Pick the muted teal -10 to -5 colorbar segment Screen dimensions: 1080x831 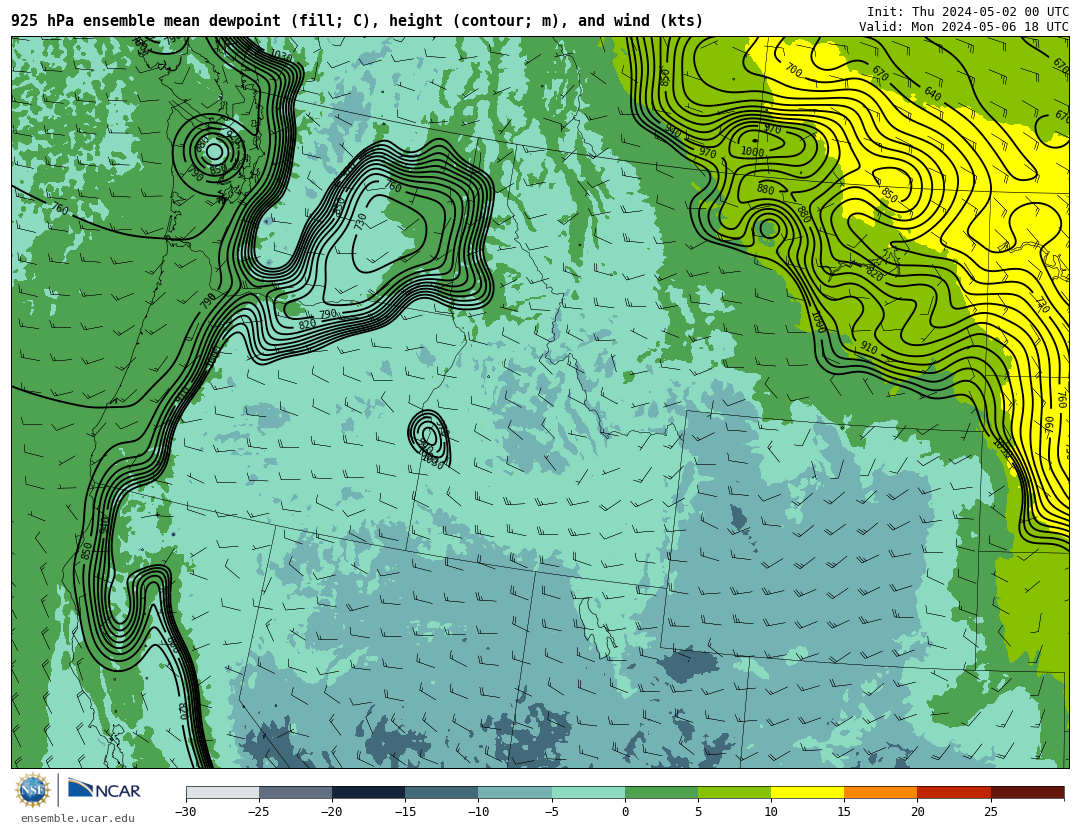[515, 792]
